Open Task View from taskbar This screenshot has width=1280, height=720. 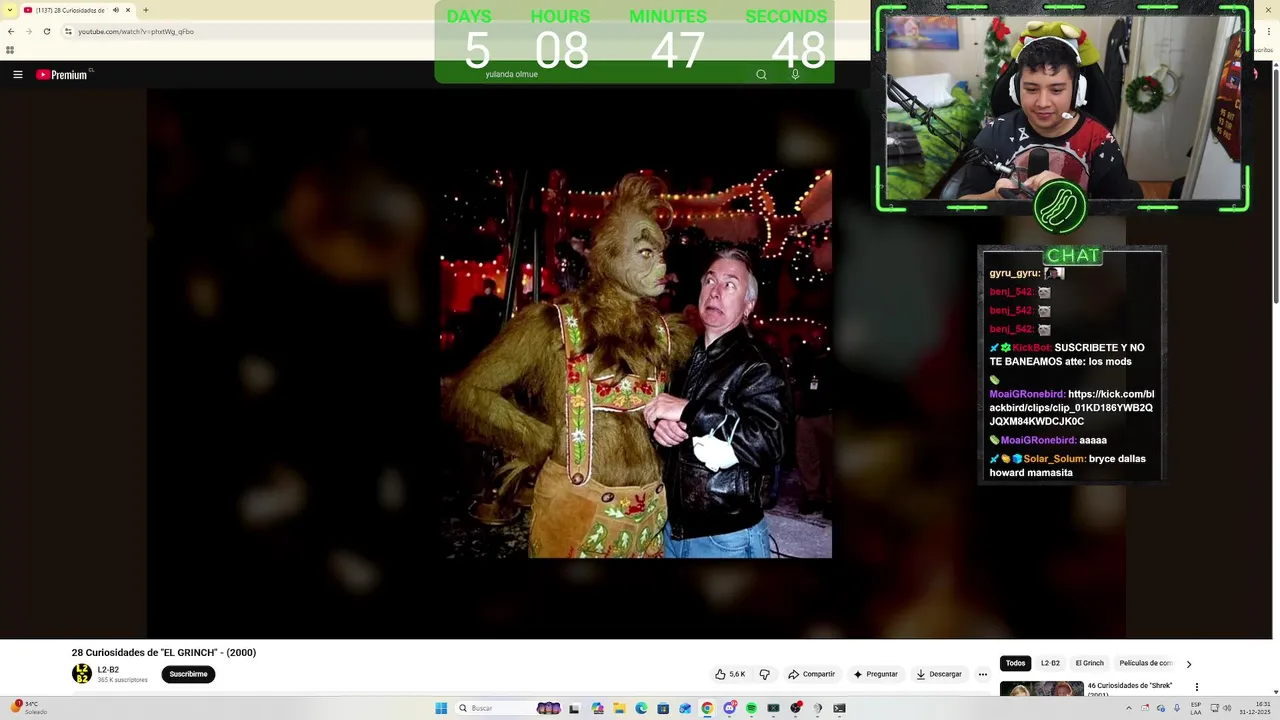click(574, 708)
